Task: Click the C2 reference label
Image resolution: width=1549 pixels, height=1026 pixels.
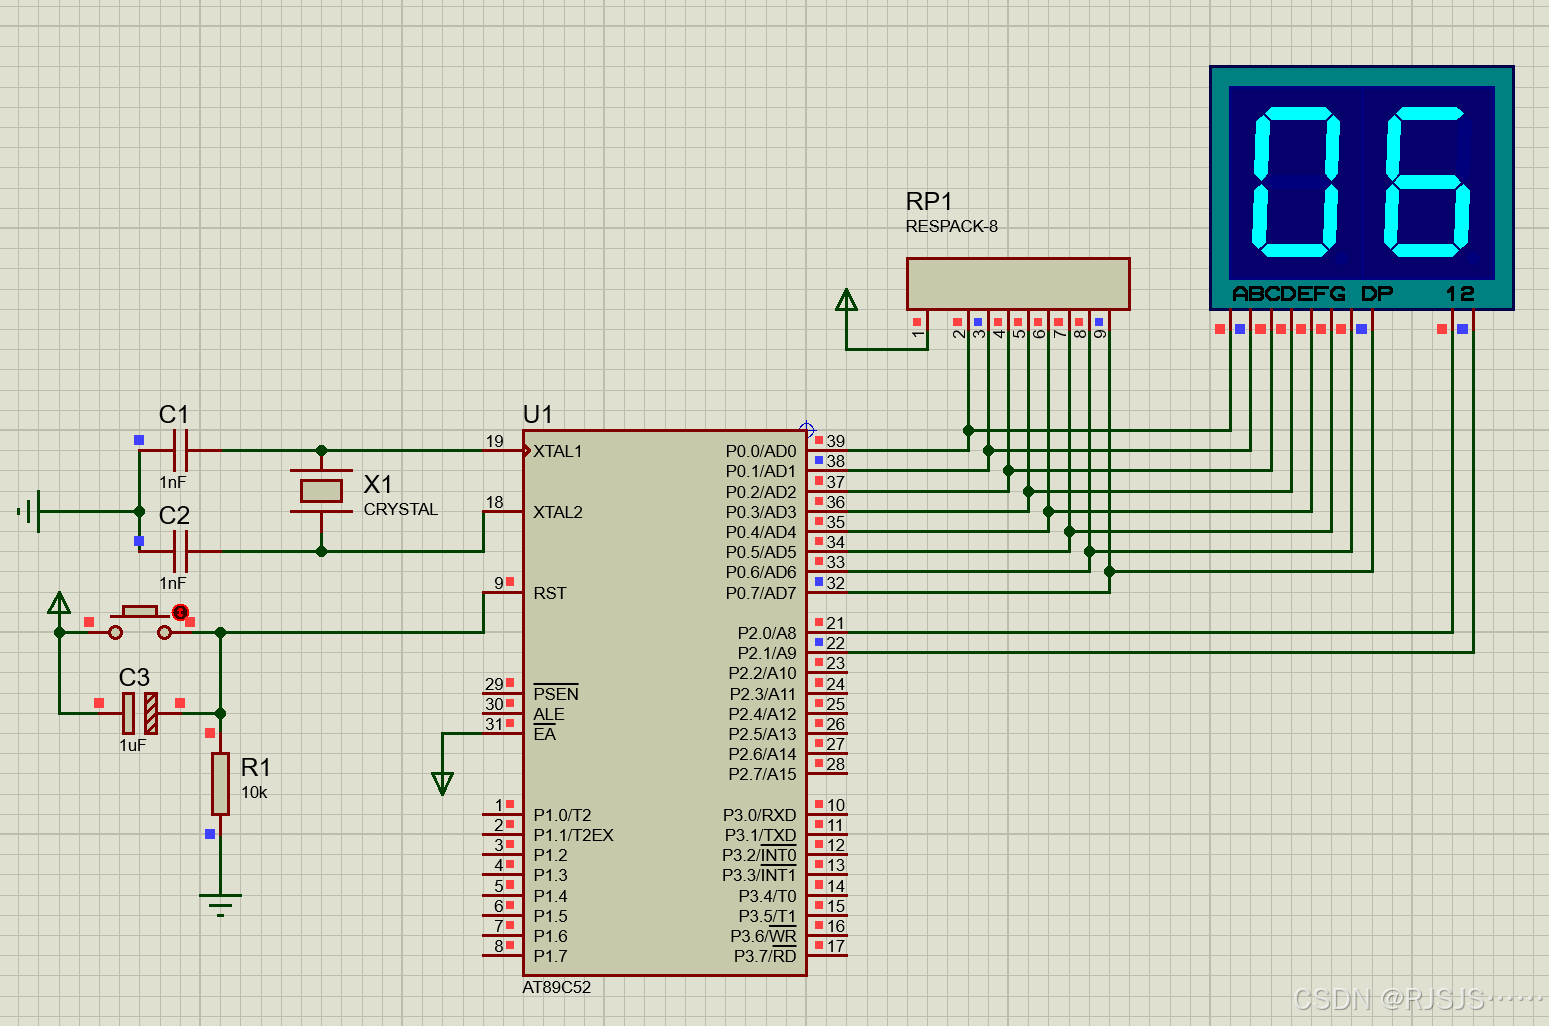Action: point(174,515)
